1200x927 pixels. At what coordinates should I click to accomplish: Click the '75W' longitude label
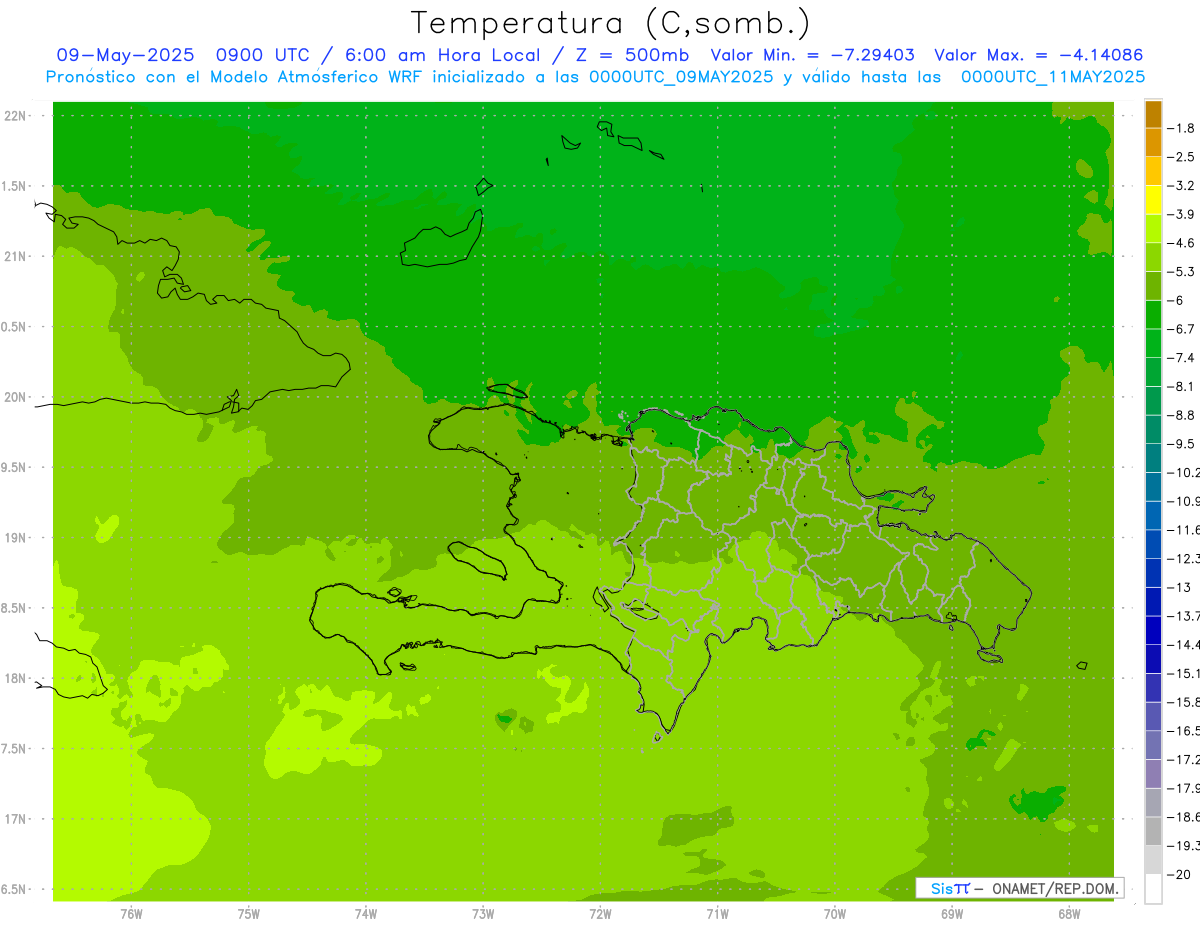point(249,914)
